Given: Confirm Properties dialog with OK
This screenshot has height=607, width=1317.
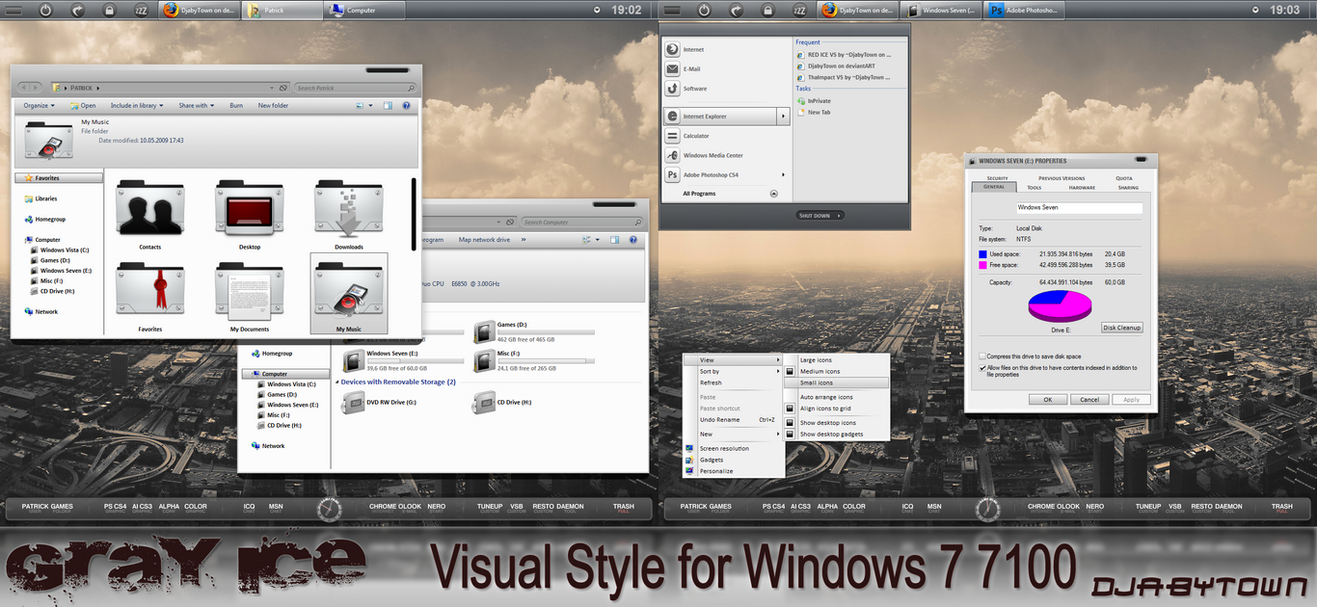Looking at the screenshot, I should (x=1047, y=399).
